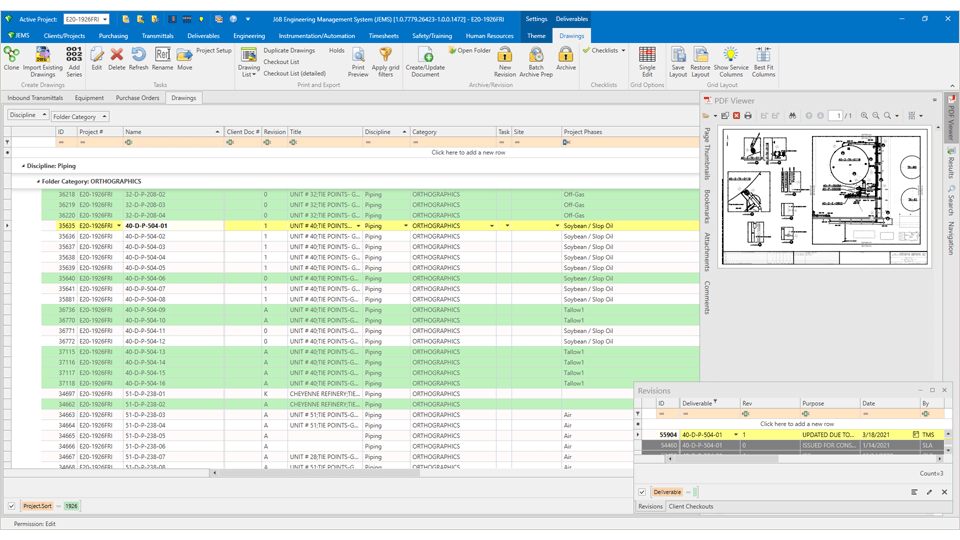Click the Best Fit Columns icon

point(763,55)
